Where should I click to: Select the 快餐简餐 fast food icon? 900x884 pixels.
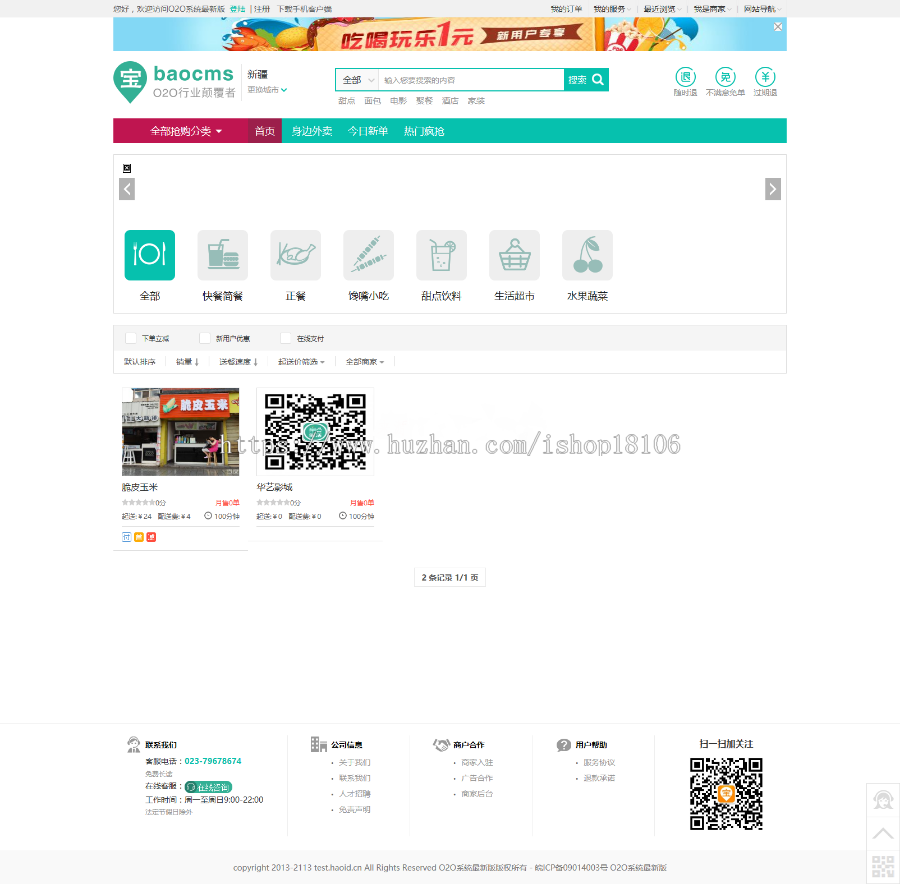[x=223, y=255]
